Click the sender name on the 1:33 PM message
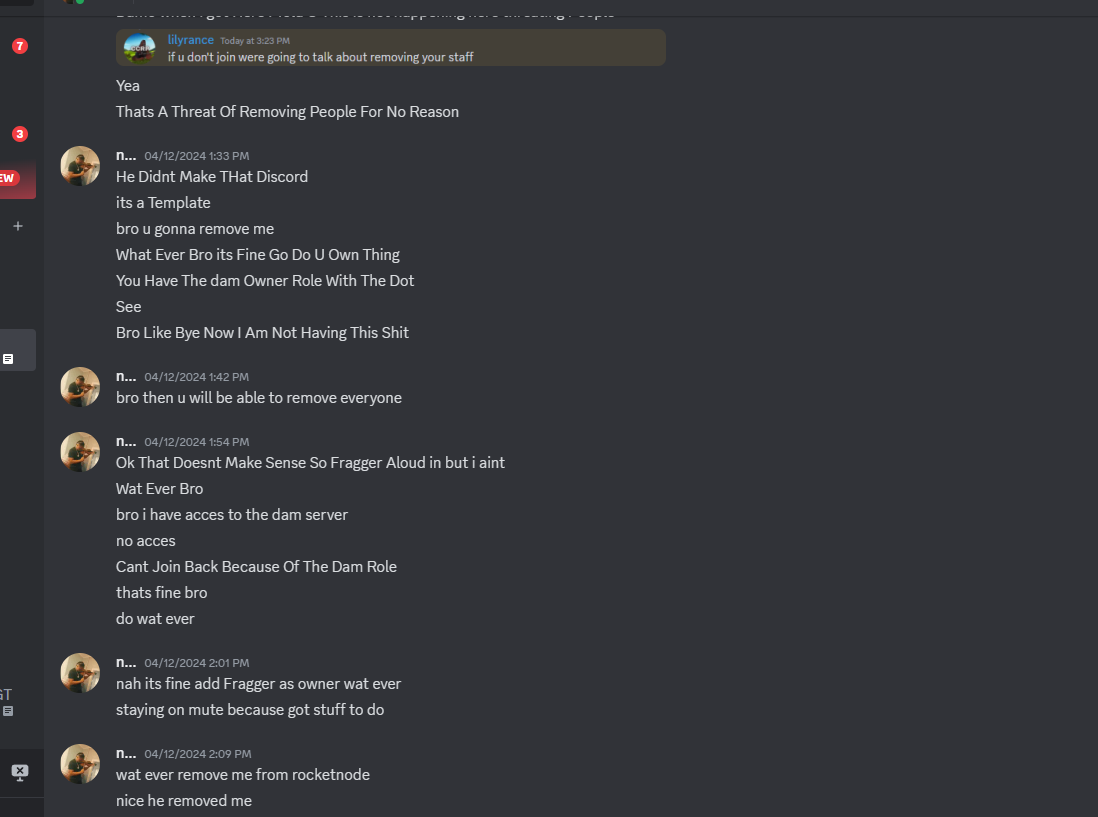The width and height of the screenshot is (1098, 817). point(126,155)
